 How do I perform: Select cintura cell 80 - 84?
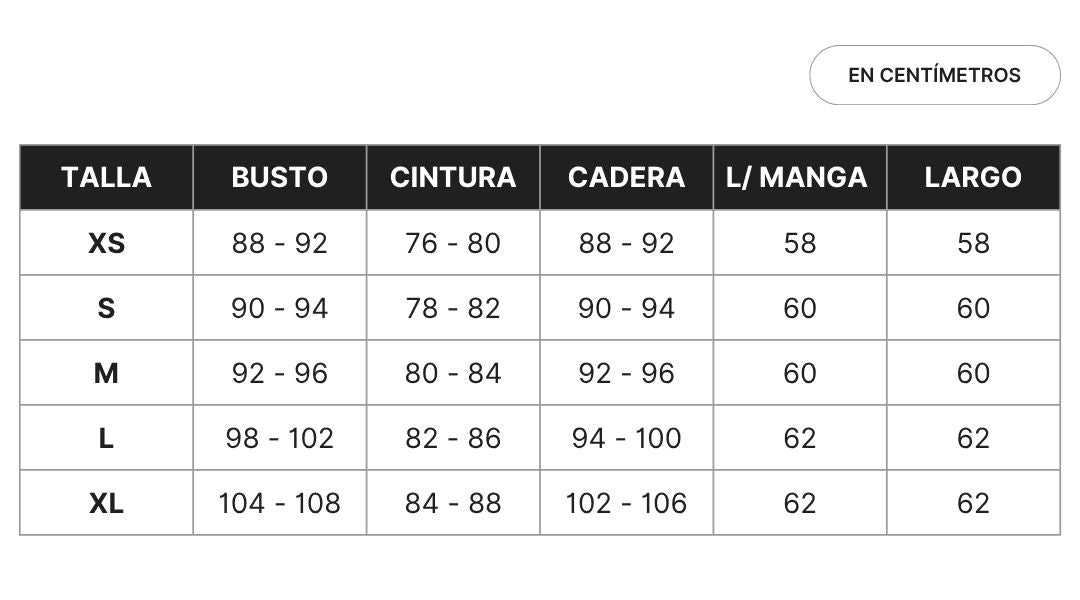(453, 373)
